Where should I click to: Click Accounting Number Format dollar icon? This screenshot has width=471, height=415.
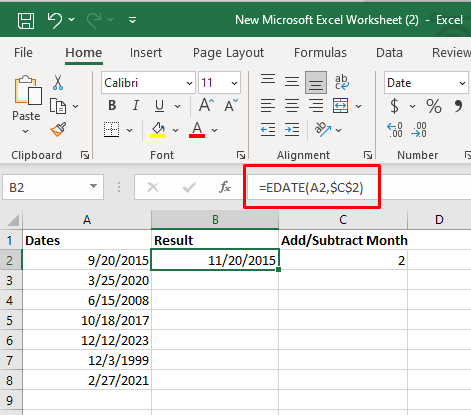[394, 106]
